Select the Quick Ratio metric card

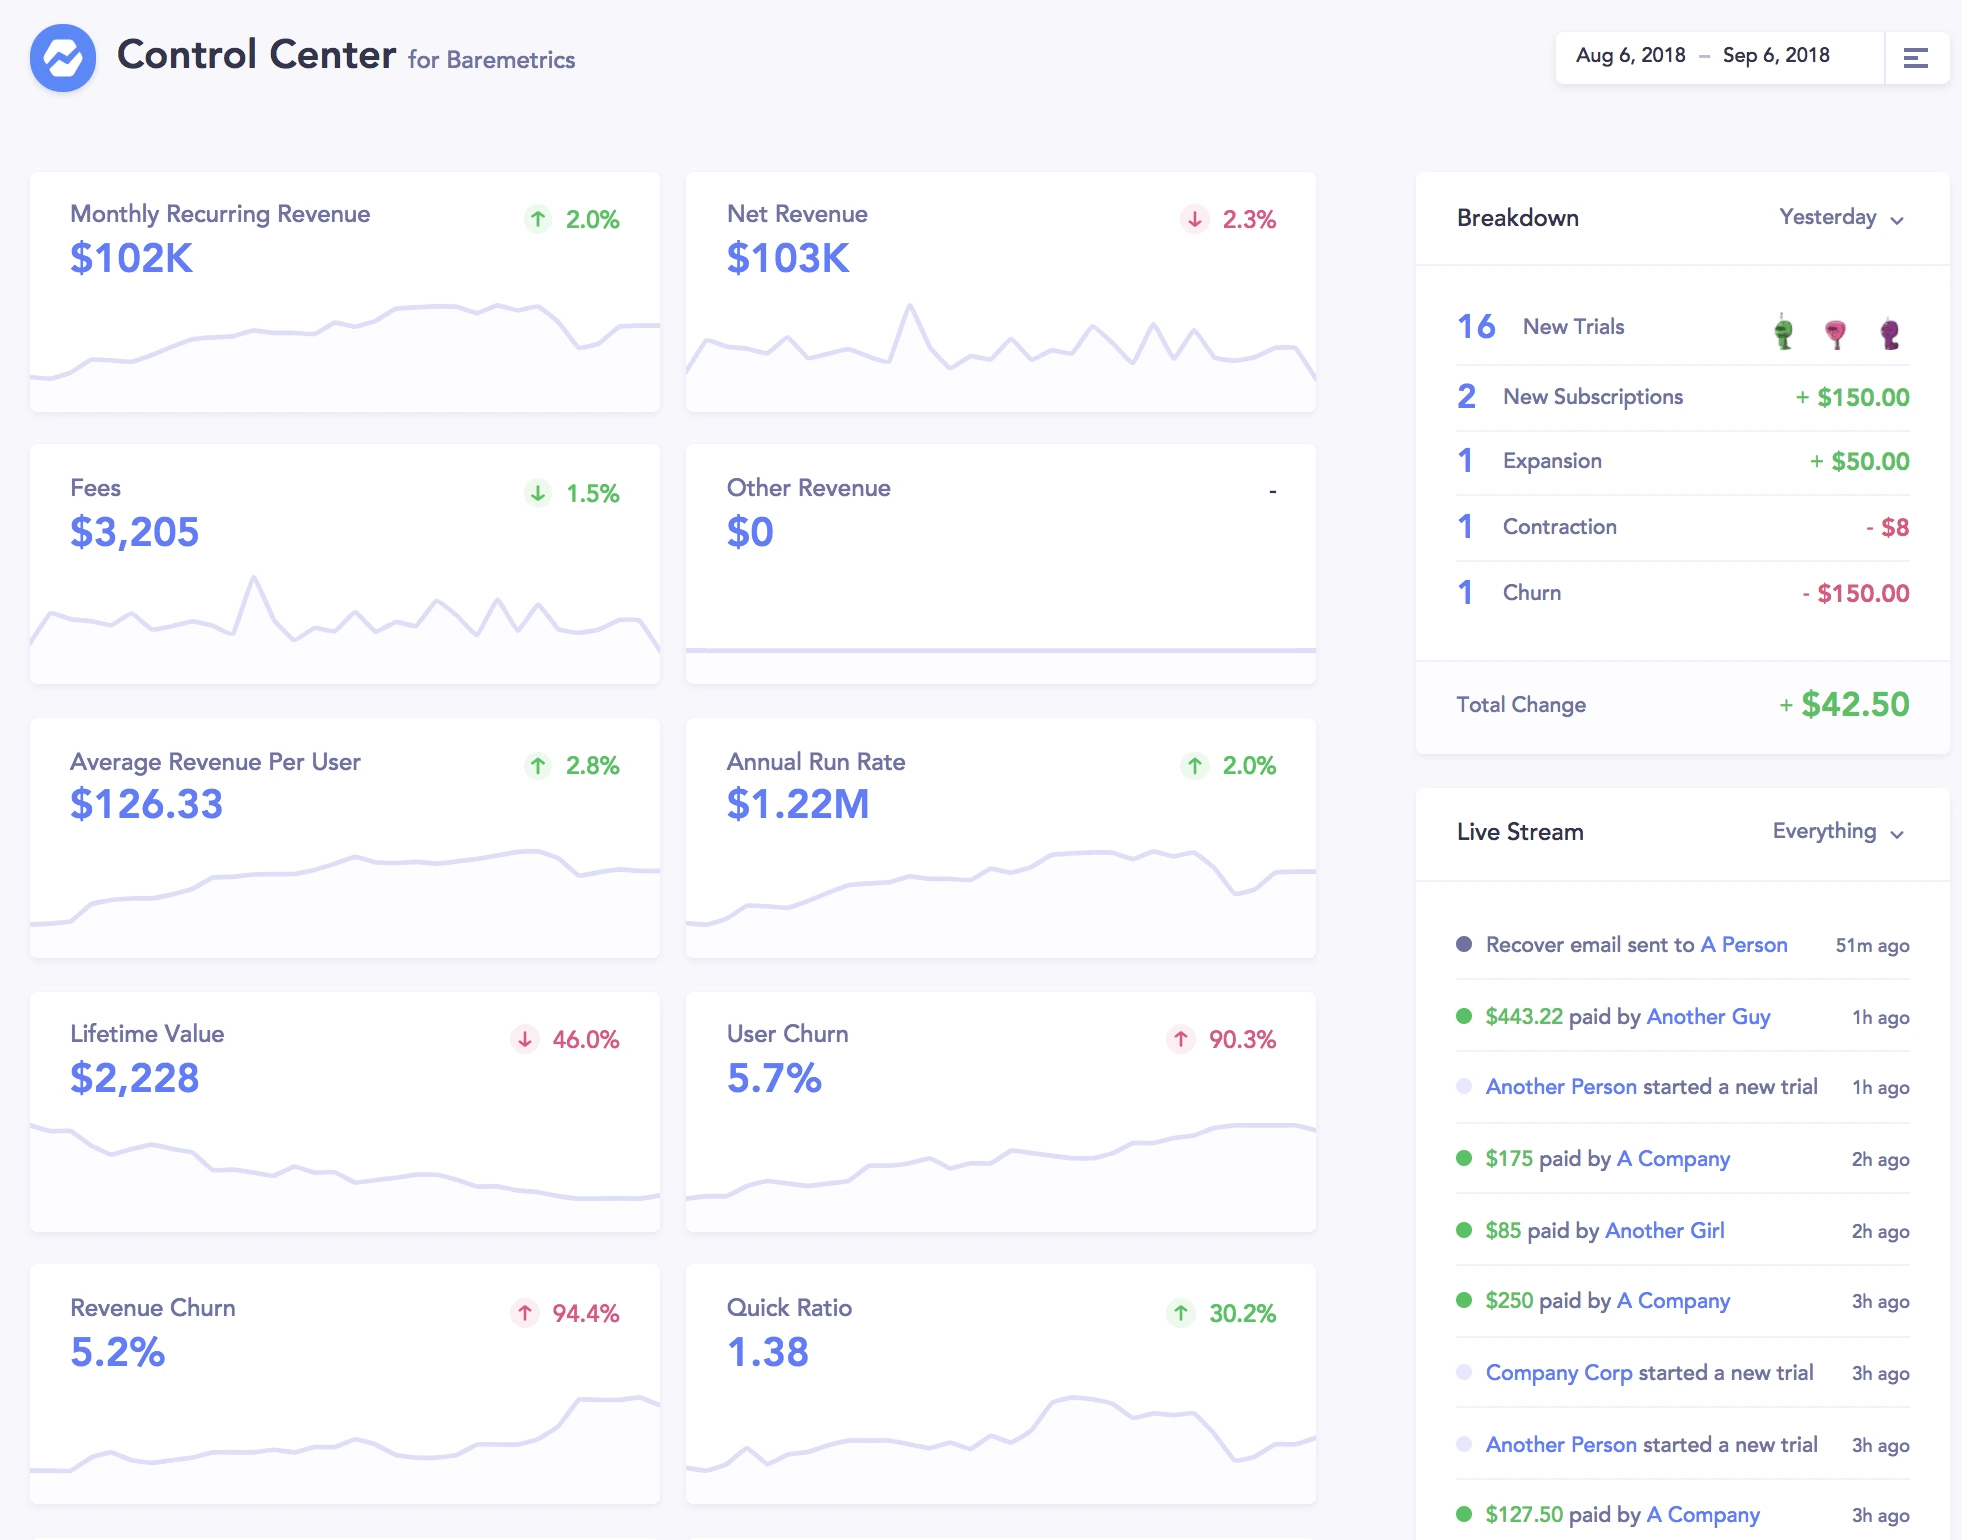point(1000,1383)
